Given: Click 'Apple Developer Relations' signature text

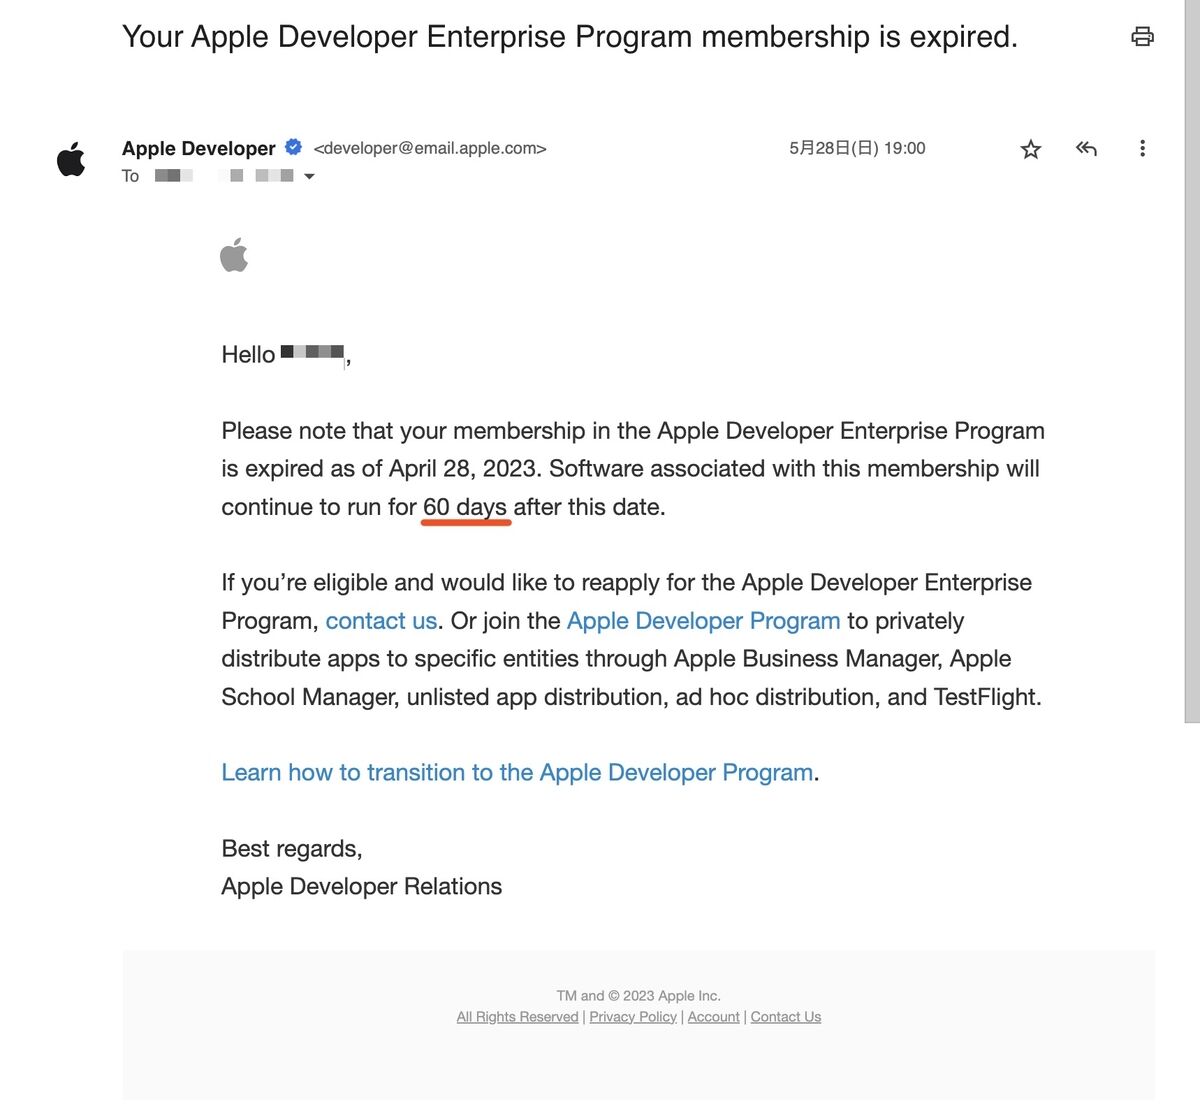Looking at the screenshot, I should [362, 887].
